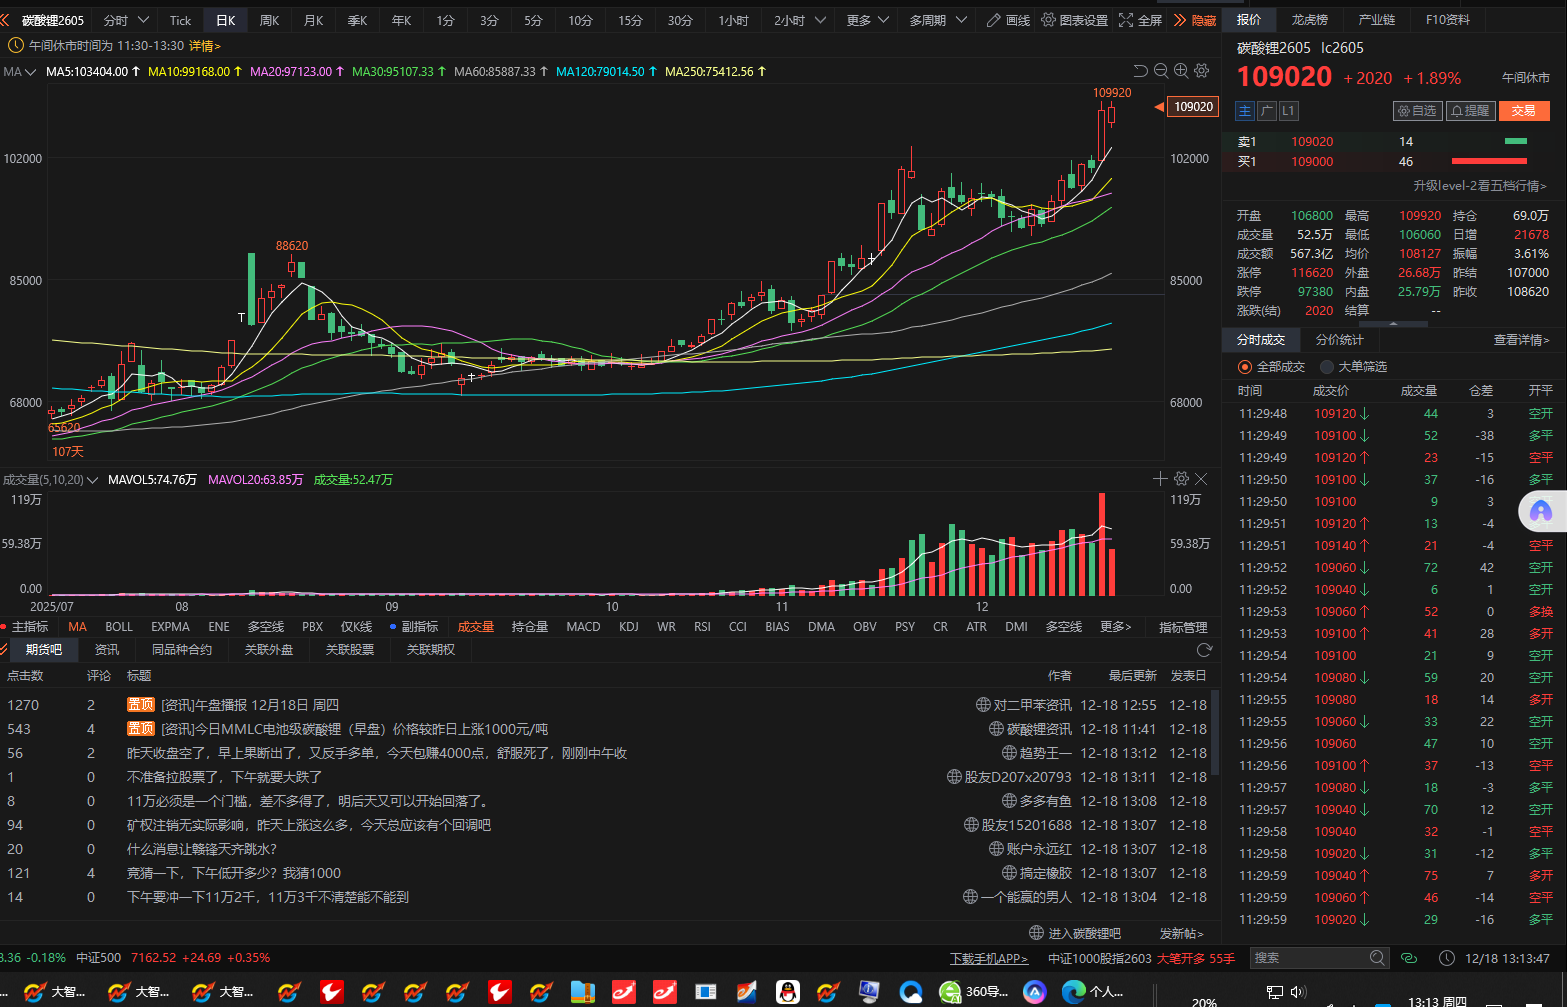Screen dimensions: 1567x1007
Task: Open volume pane gear settings
Action: (x=1181, y=479)
